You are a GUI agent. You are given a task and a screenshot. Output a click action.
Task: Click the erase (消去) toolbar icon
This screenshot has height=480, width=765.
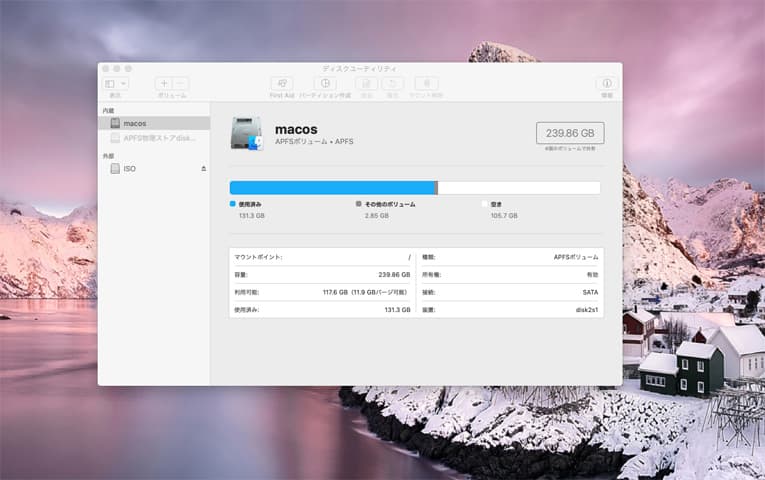(x=365, y=83)
